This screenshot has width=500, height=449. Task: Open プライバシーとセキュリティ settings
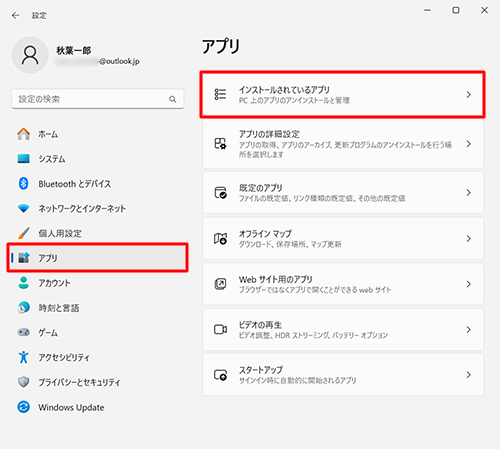click(x=97, y=382)
